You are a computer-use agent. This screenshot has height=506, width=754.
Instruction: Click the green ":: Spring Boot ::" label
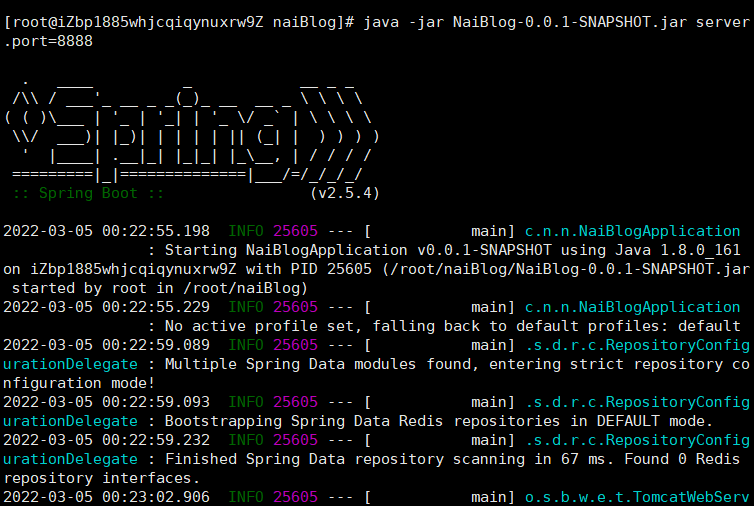[x=88, y=193]
